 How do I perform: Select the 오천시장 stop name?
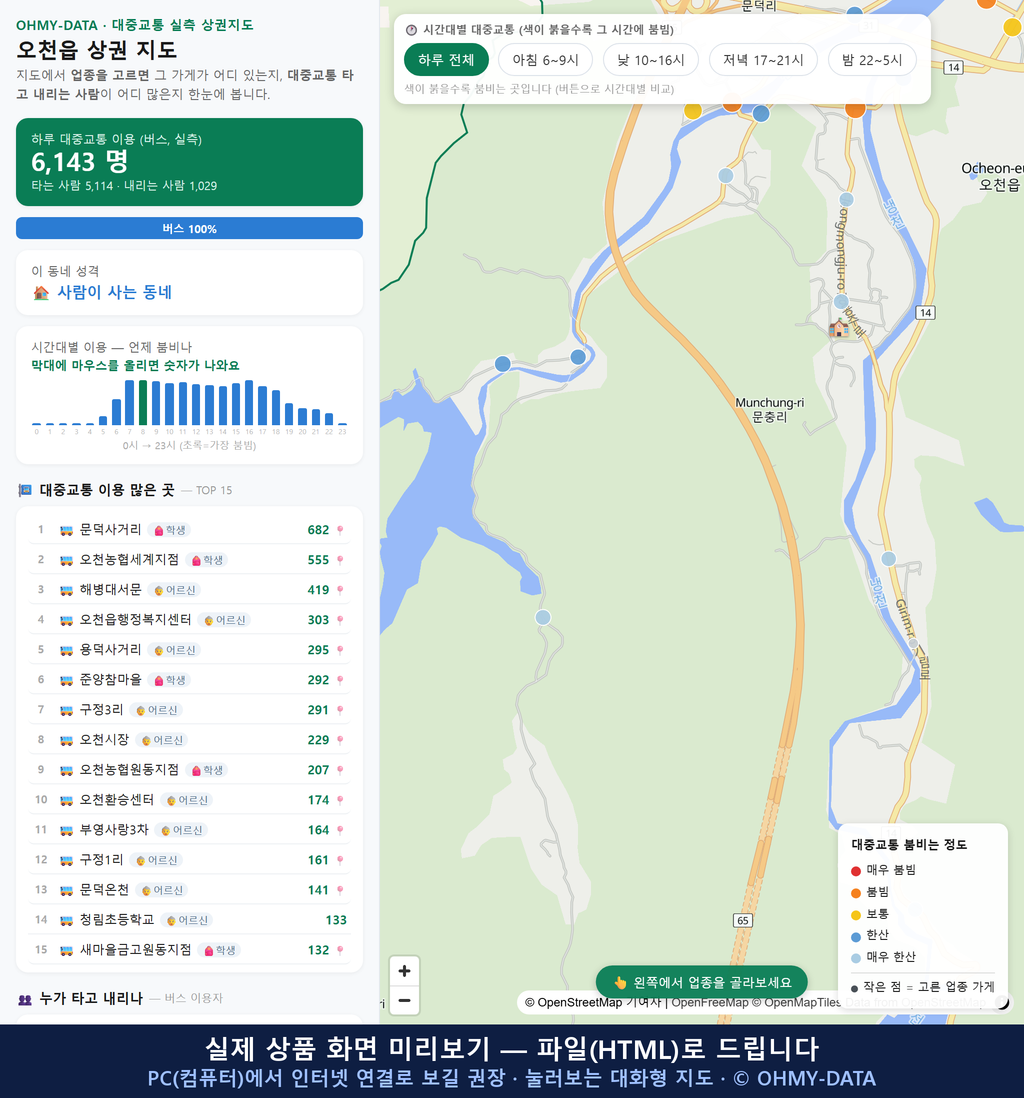click(x=104, y=739)
